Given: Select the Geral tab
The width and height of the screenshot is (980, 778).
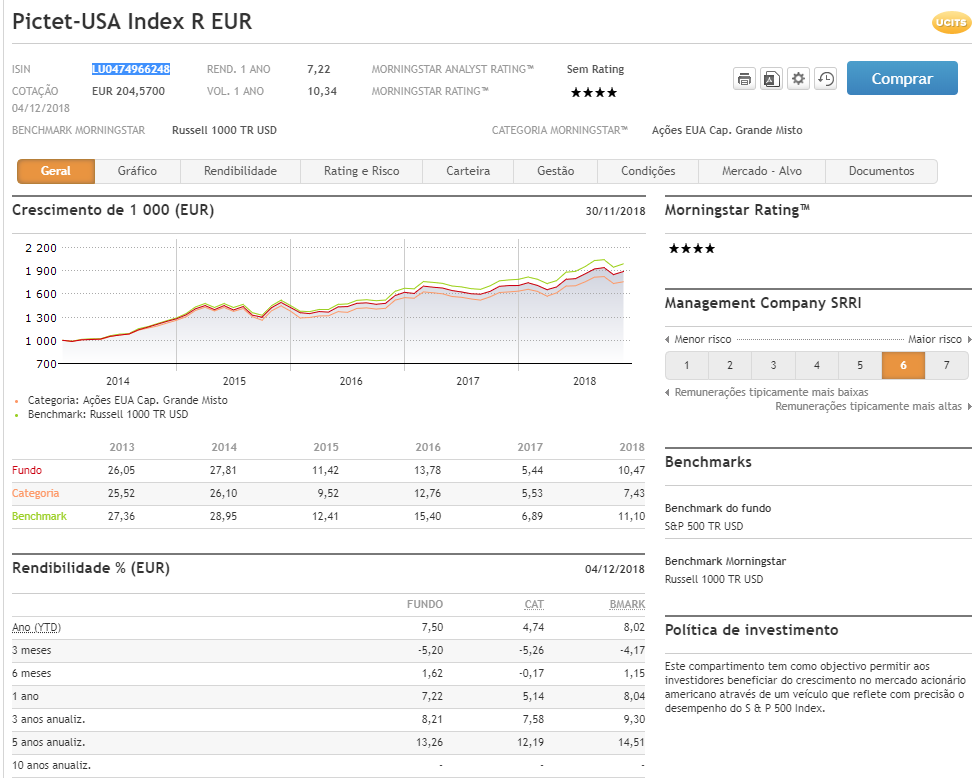Looking at the screenshot, I should pos(56,171).
